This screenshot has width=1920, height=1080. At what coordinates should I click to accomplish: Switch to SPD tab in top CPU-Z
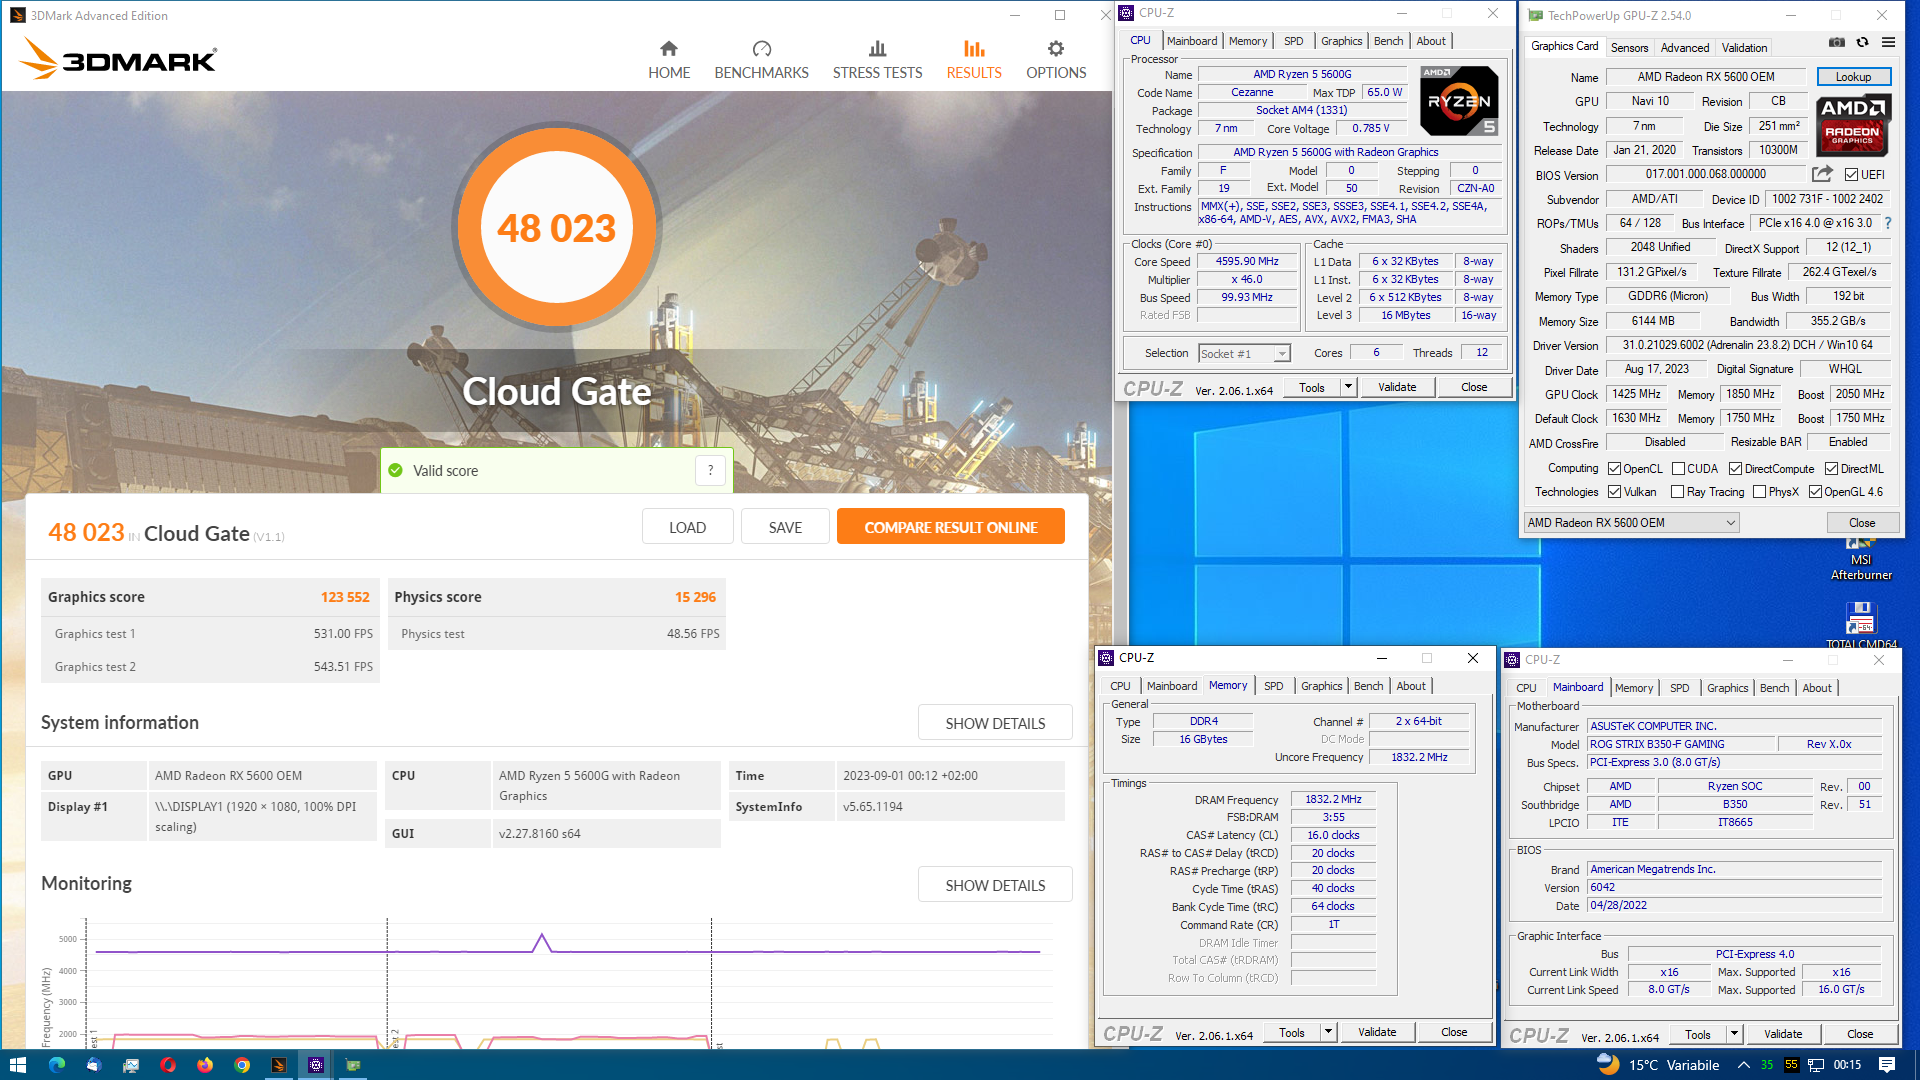(1293, 41)
